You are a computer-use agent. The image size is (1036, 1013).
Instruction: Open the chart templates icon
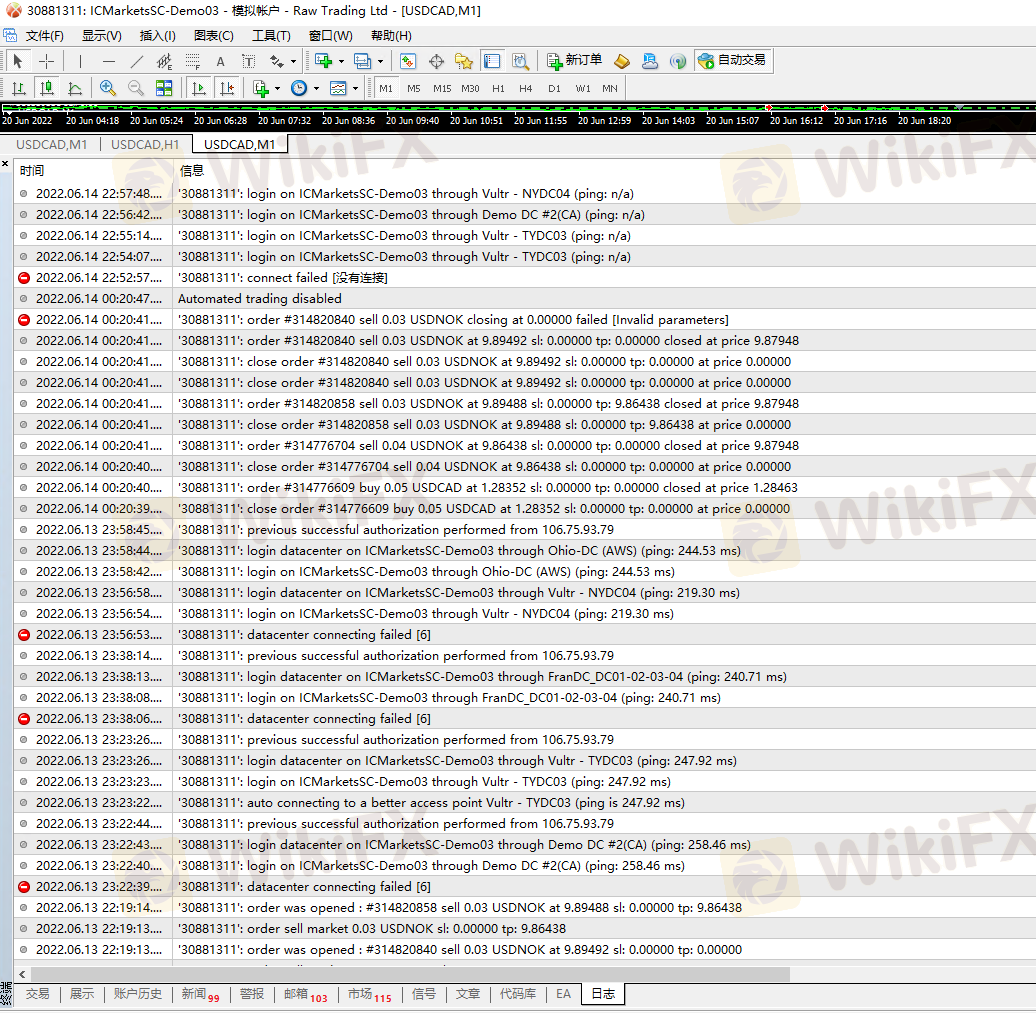(x=338, y=89)
